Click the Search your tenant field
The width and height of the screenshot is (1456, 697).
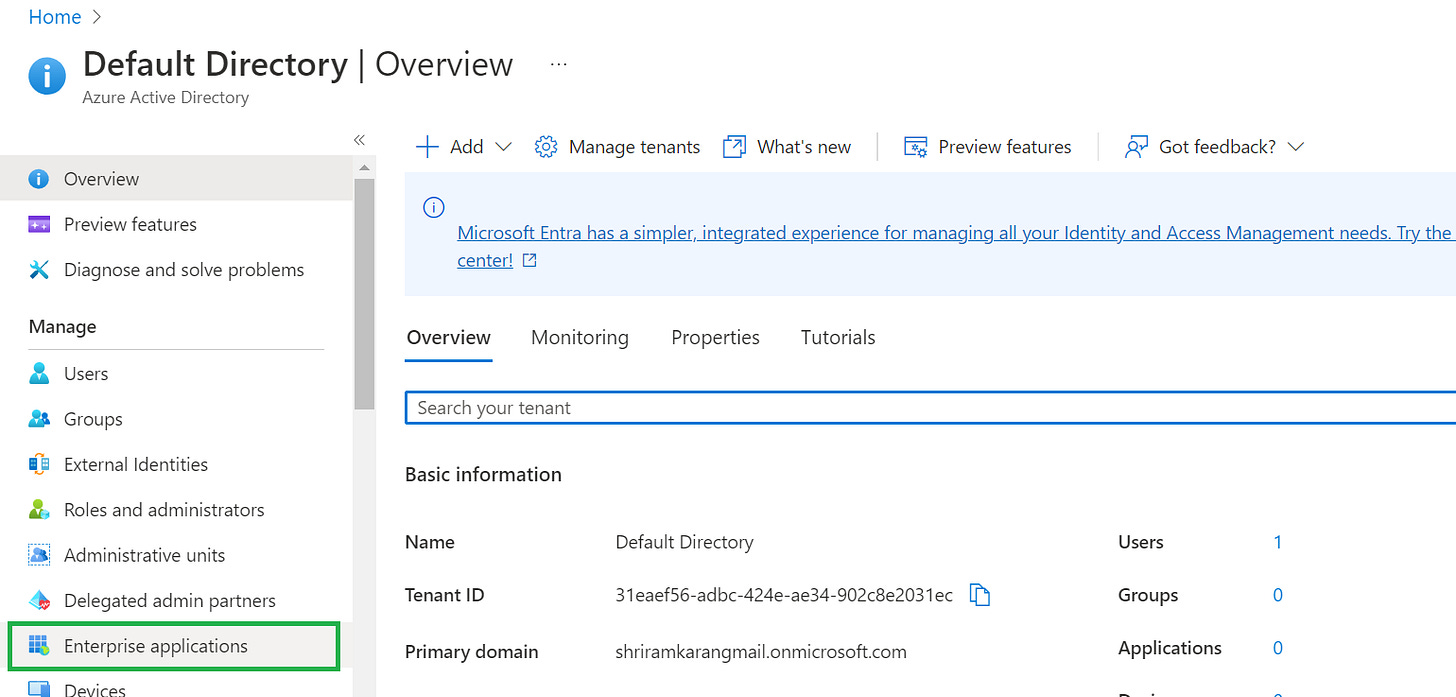(x=930, y=408)
